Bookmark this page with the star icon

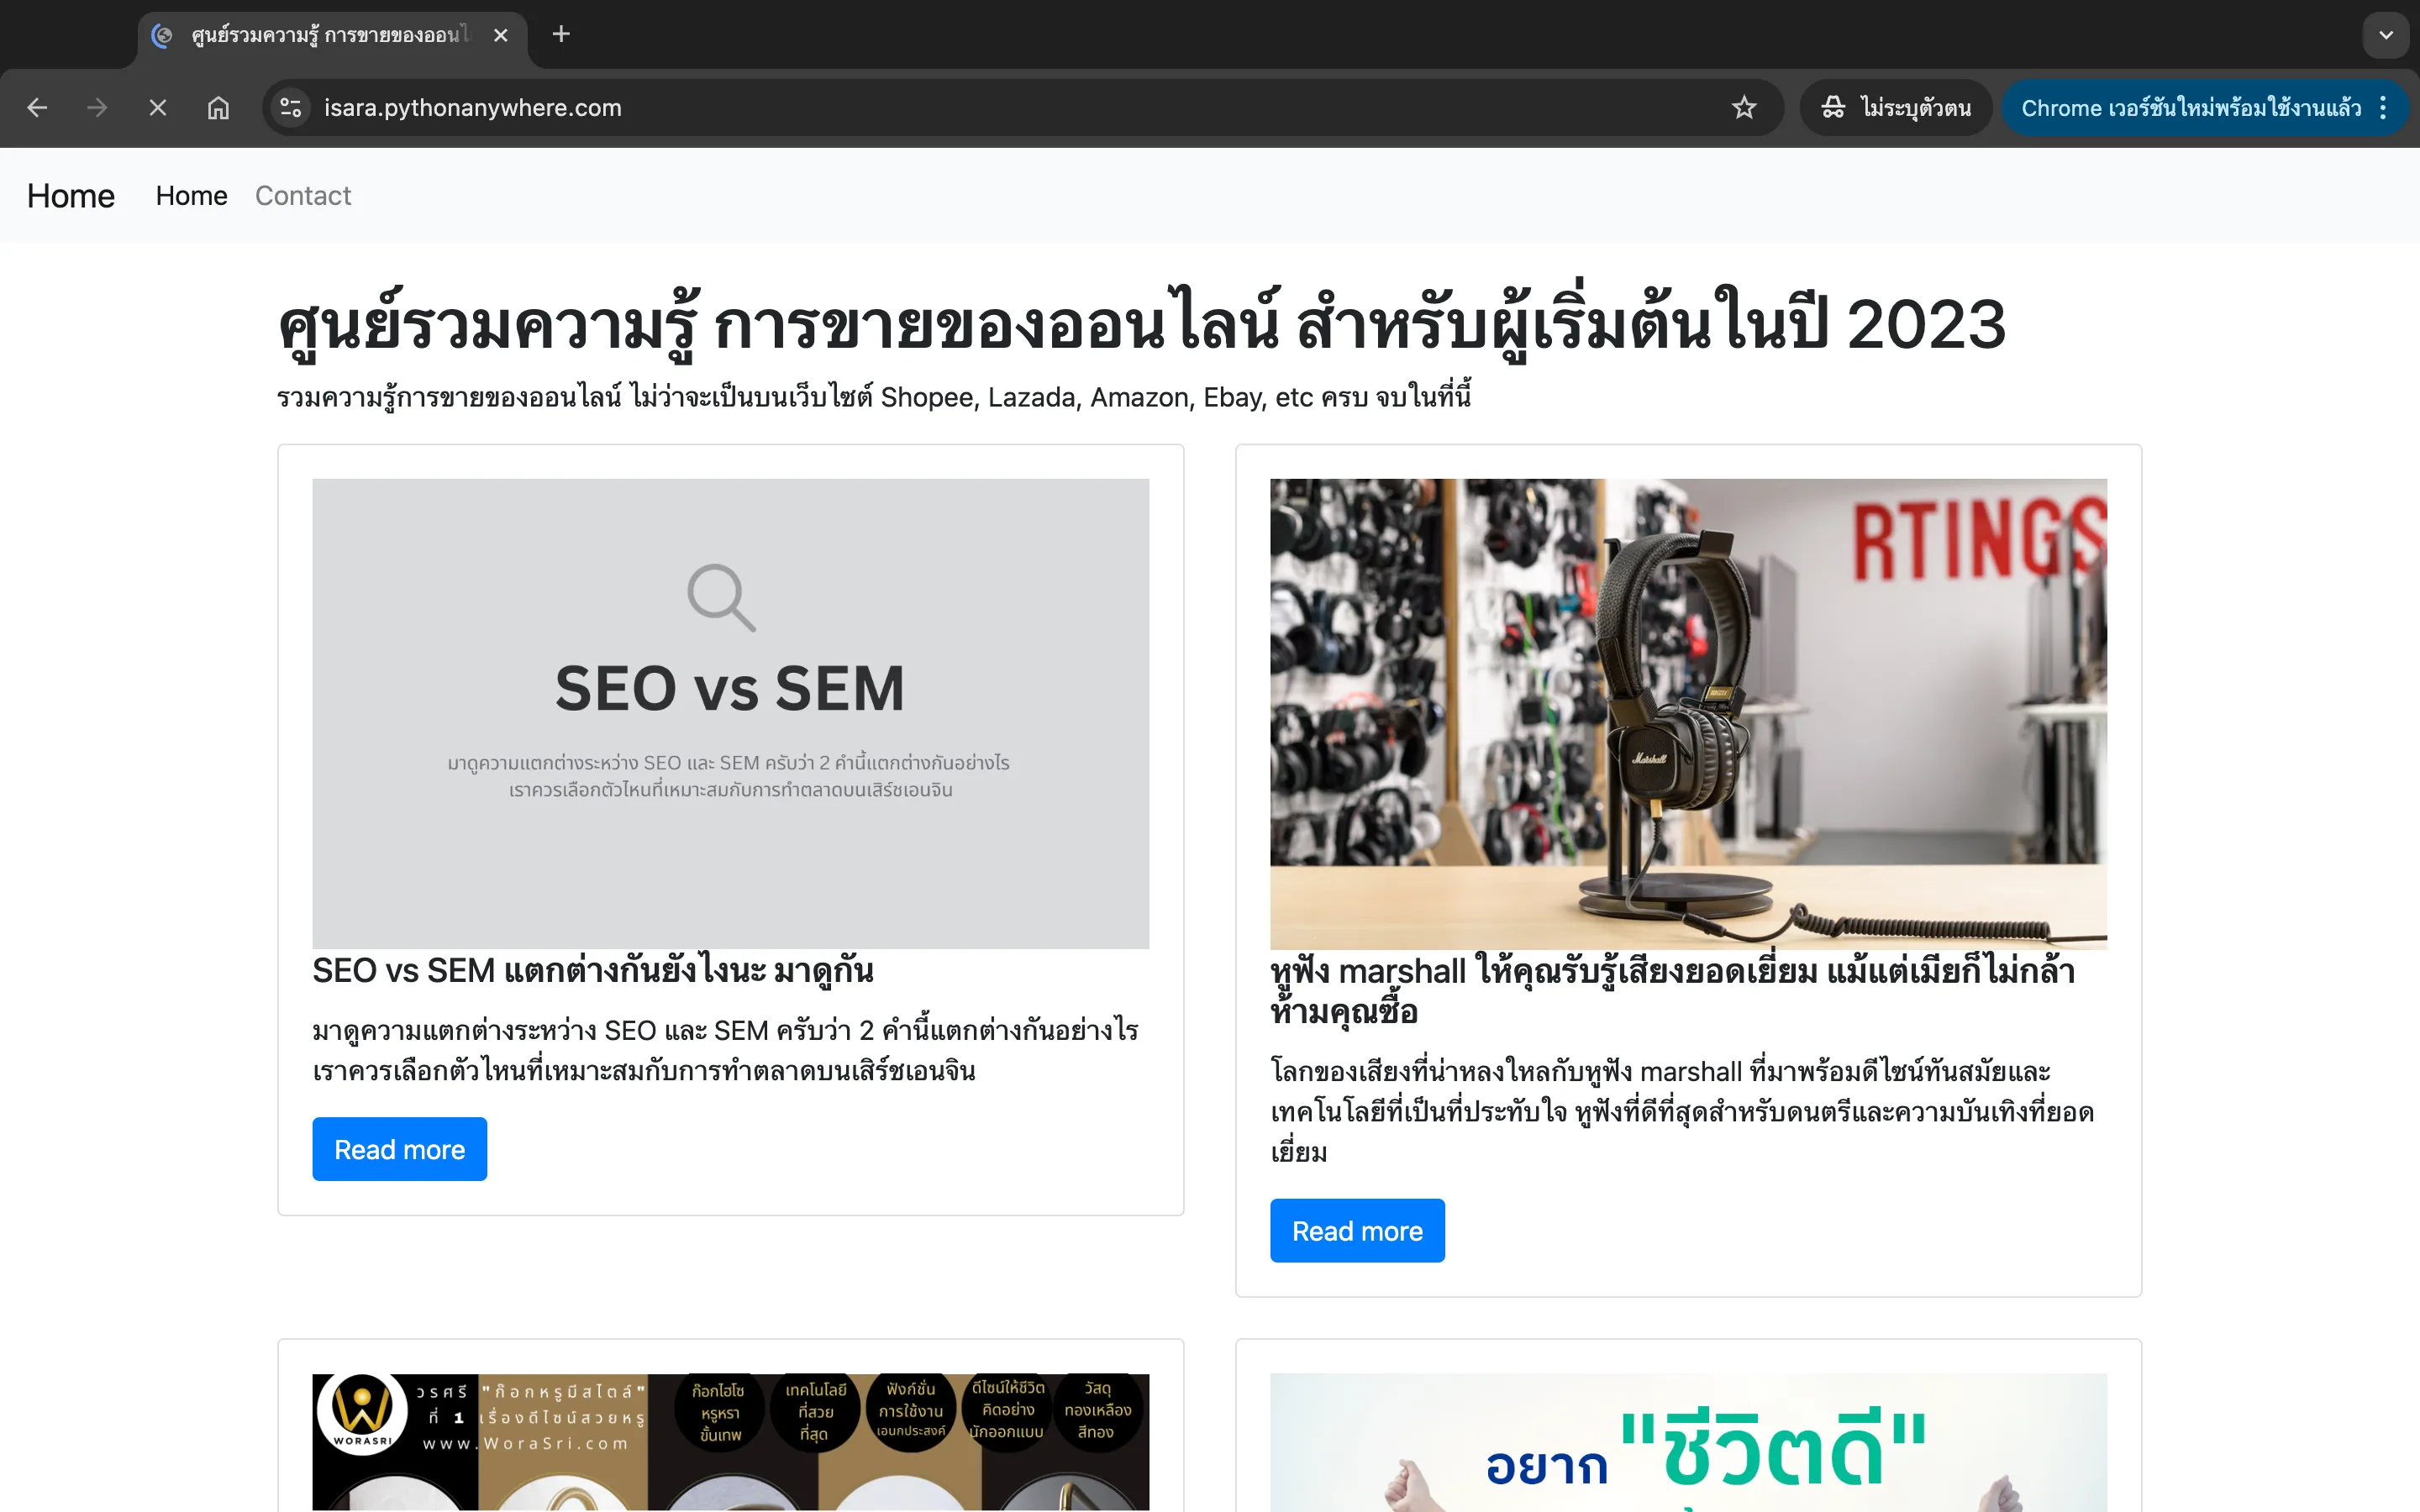coord(1744,108)
